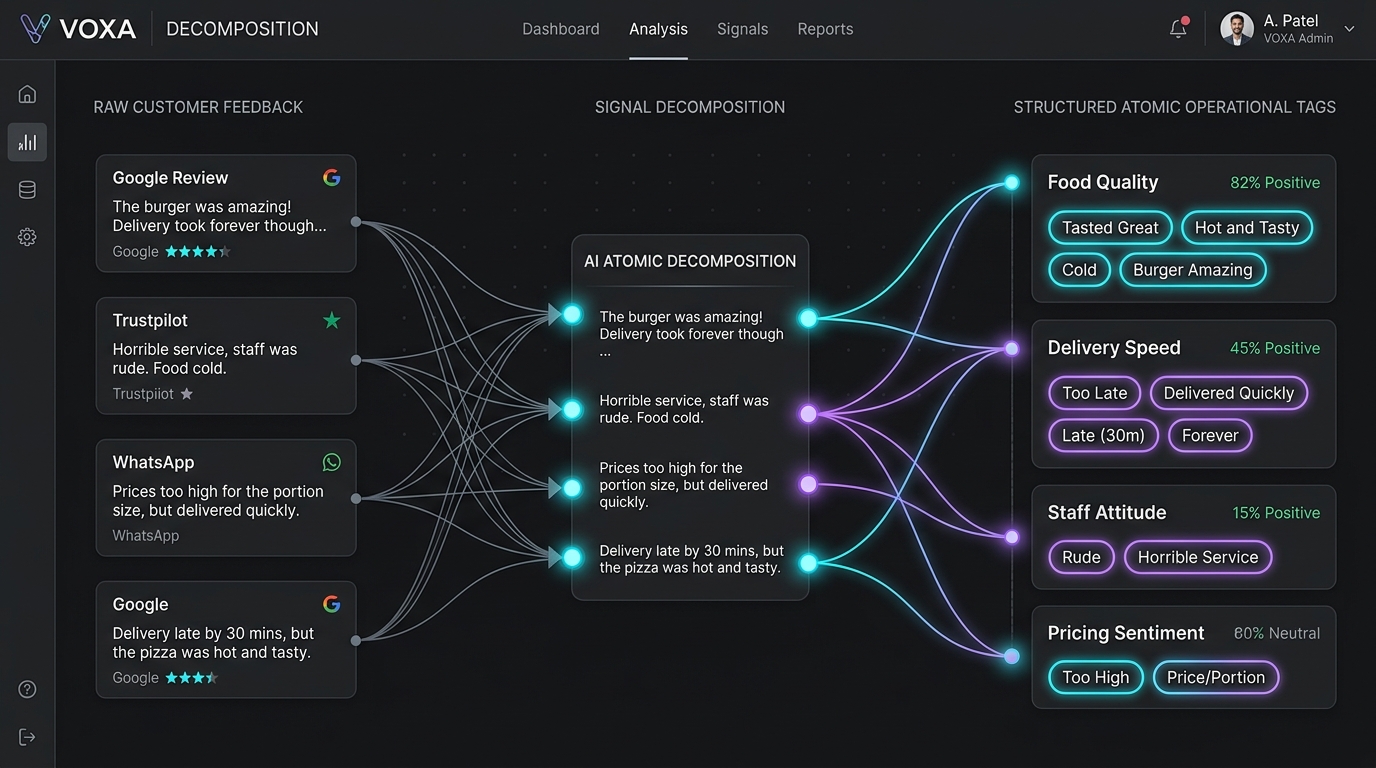Image resolution: width=1376 pixels, height=768 pixels.
Task: Click the Too Late tag
Action: coord(1095,393)
